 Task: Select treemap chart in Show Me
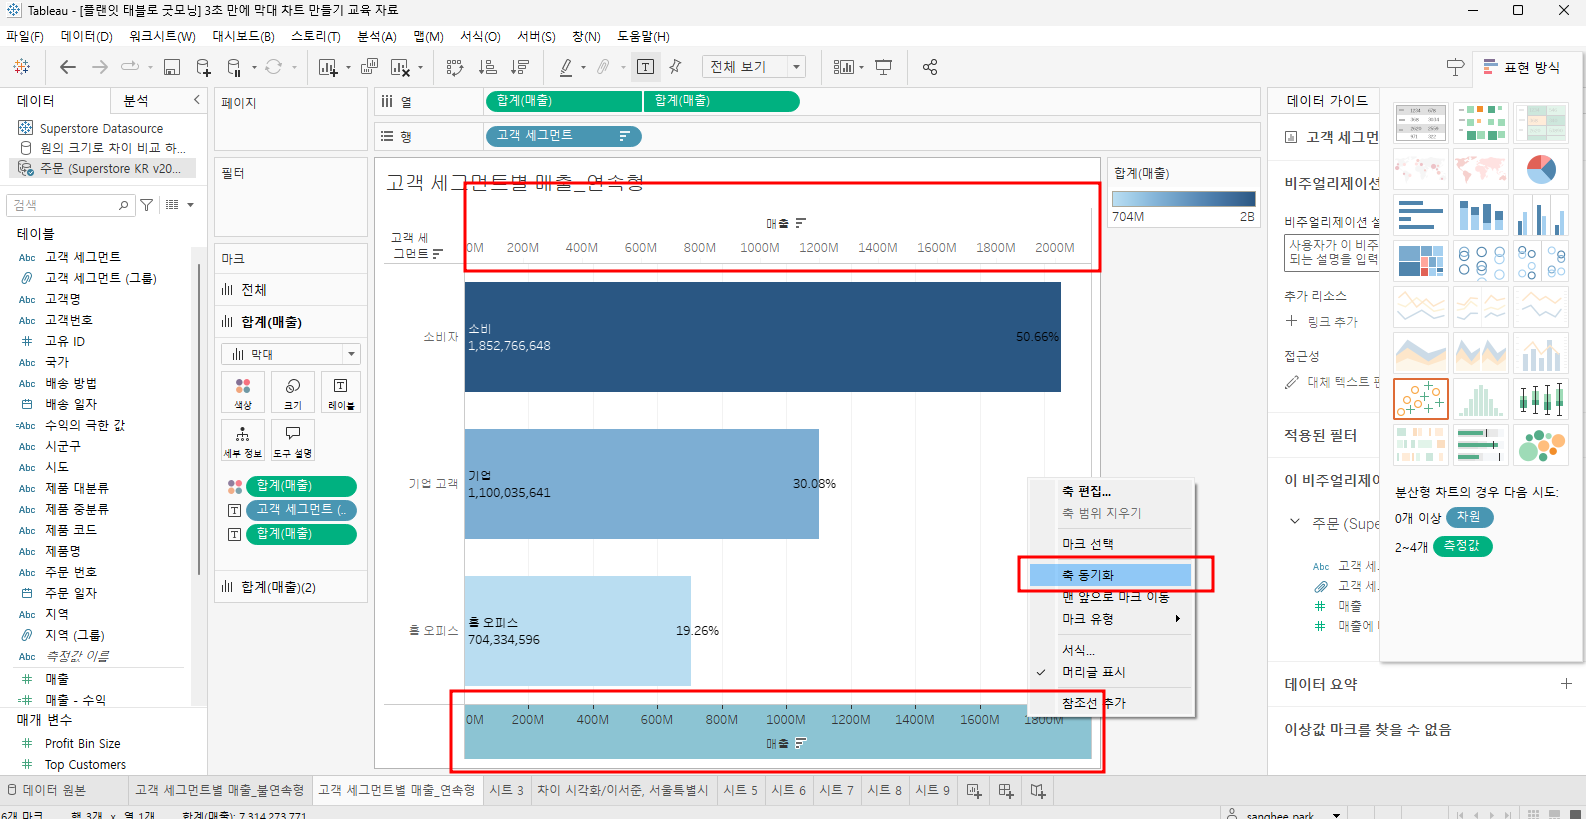tap(1421, 261)
